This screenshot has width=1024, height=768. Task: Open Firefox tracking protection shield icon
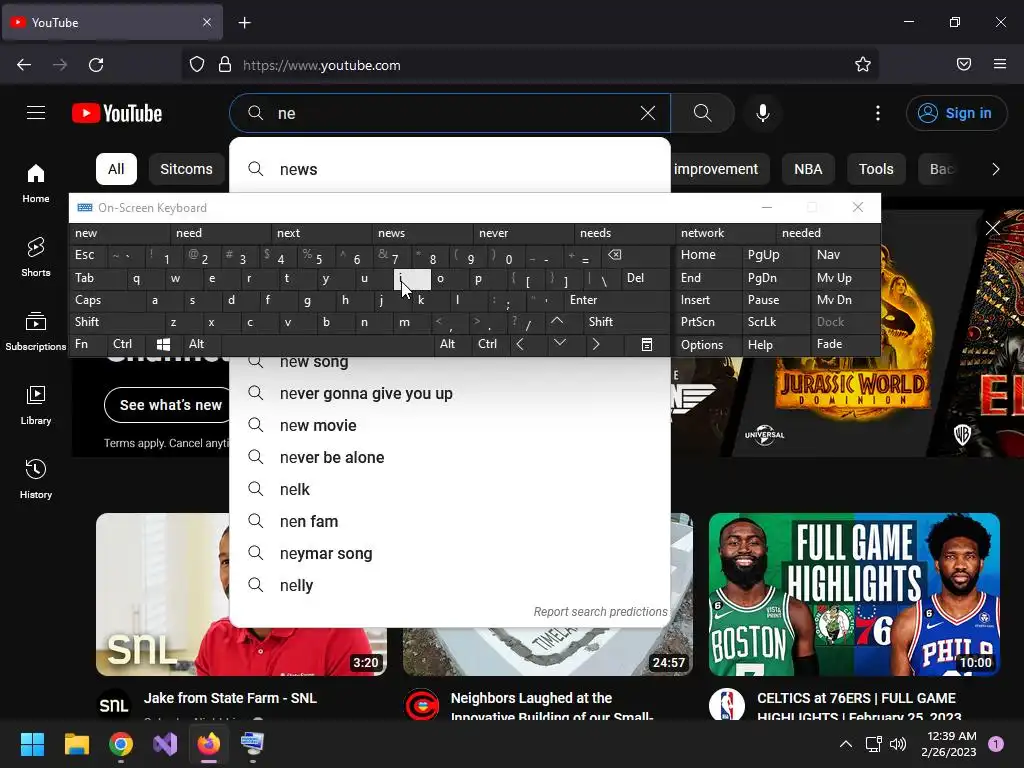point(197,65)
